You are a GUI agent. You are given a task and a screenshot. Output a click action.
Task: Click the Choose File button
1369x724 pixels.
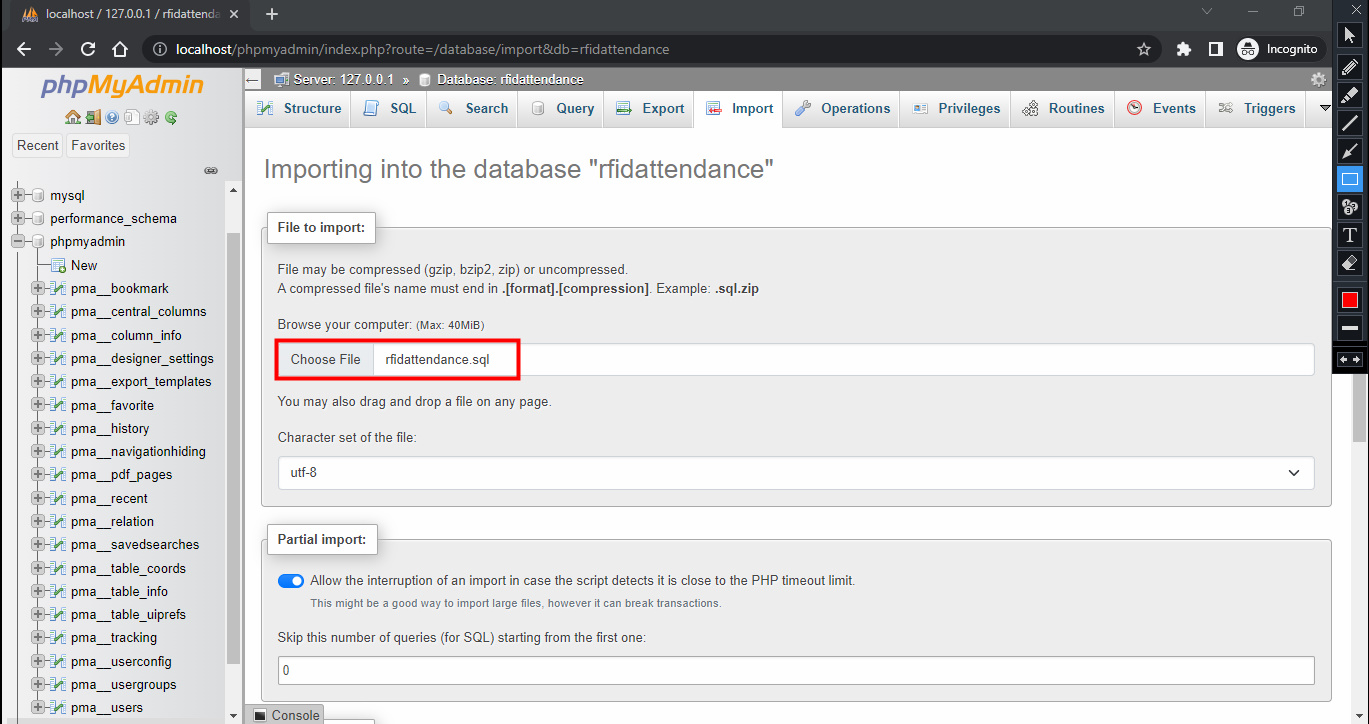(x=325, y=359)
